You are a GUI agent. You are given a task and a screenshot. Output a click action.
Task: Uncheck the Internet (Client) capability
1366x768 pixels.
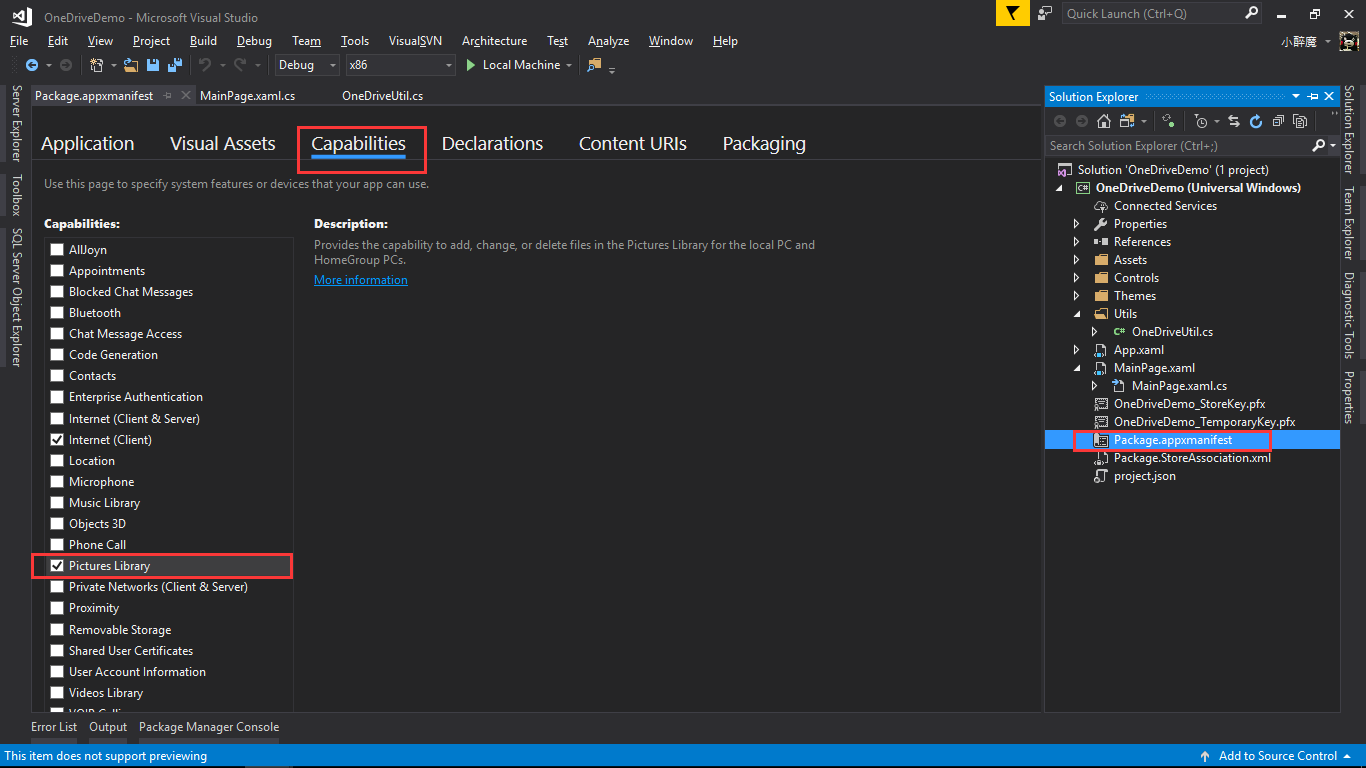pyautogui.click(x=57, y=440)
